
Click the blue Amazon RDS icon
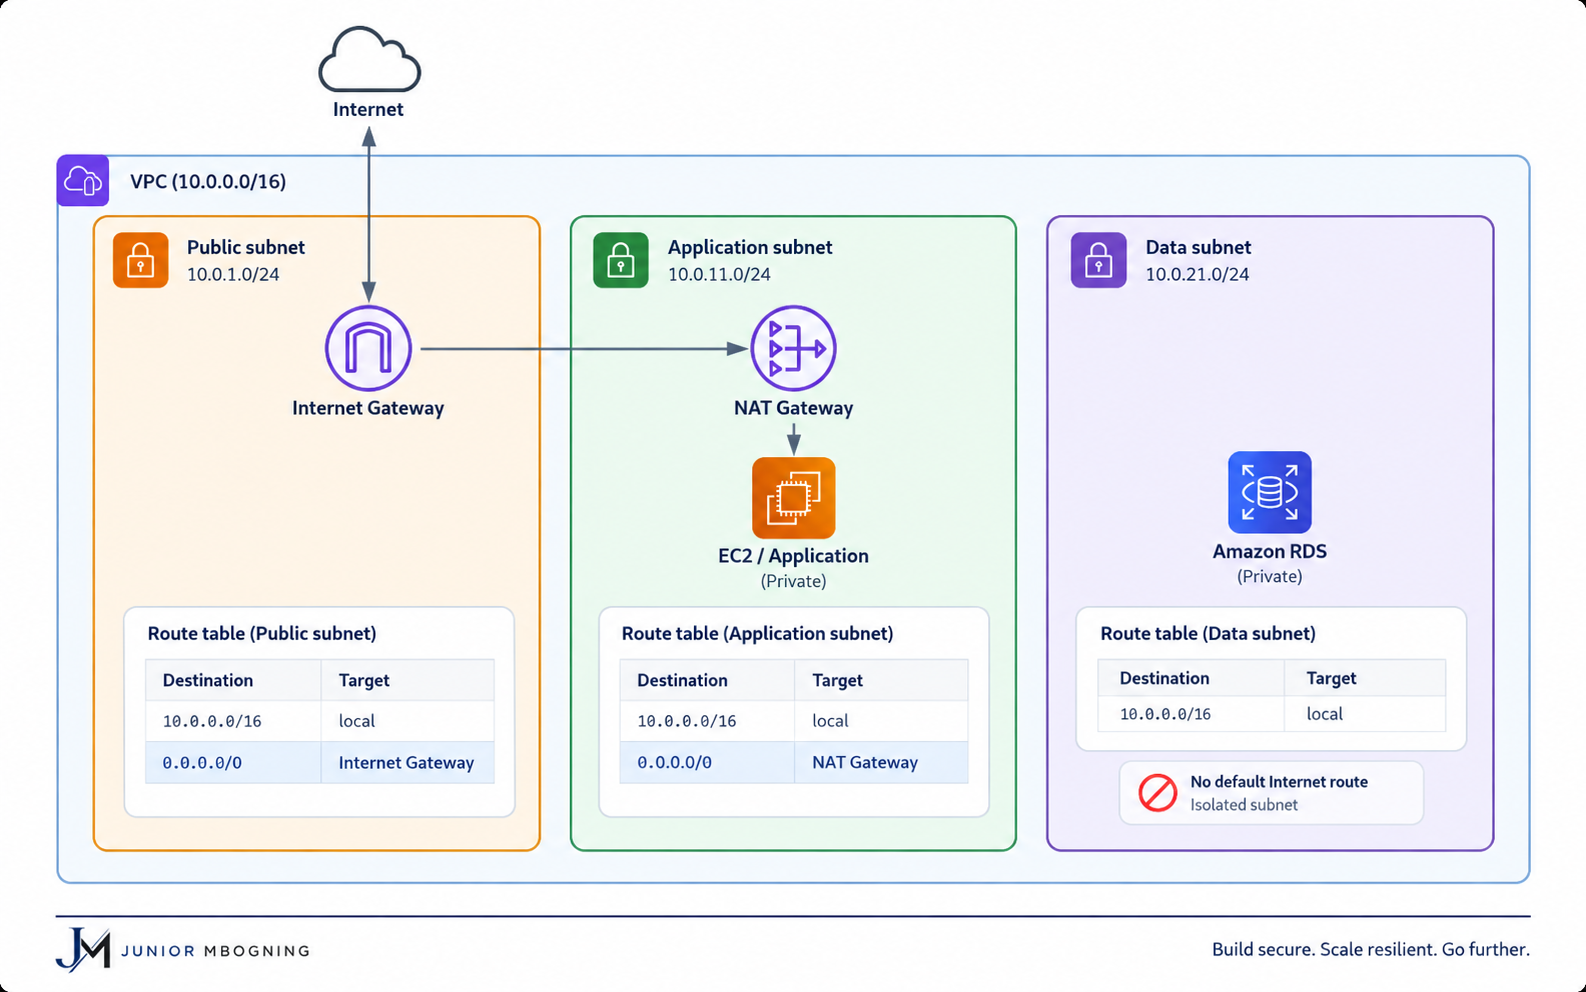point(1270,492)
